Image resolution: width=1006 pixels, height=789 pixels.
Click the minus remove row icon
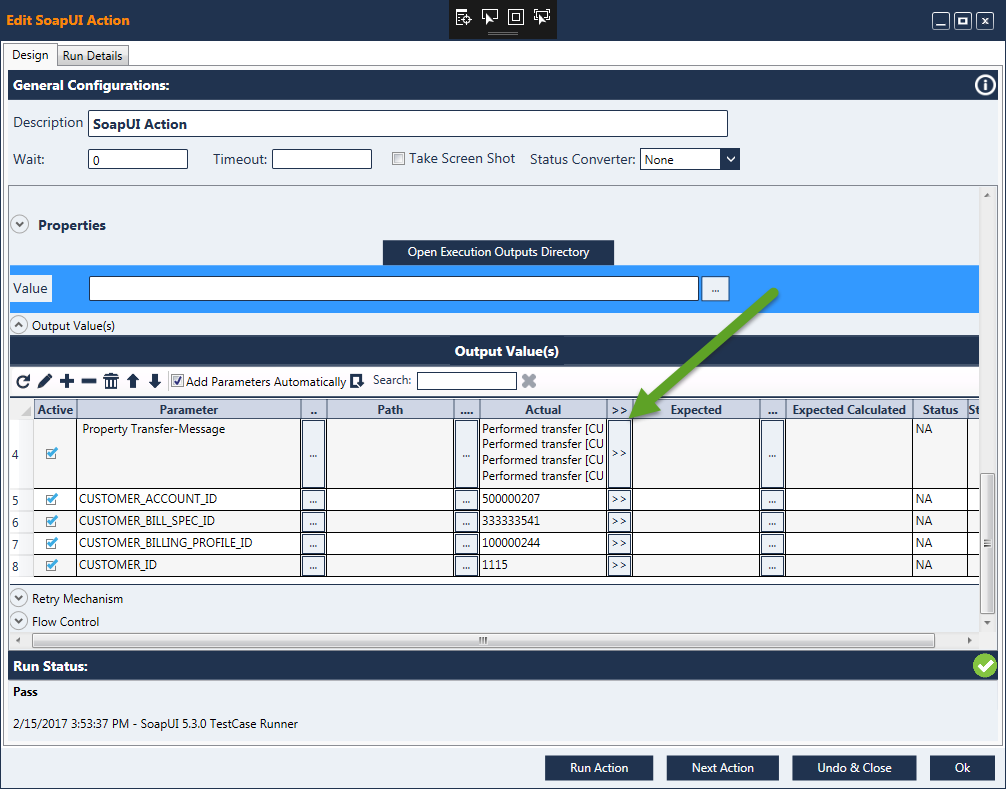(x=89, y=382)
